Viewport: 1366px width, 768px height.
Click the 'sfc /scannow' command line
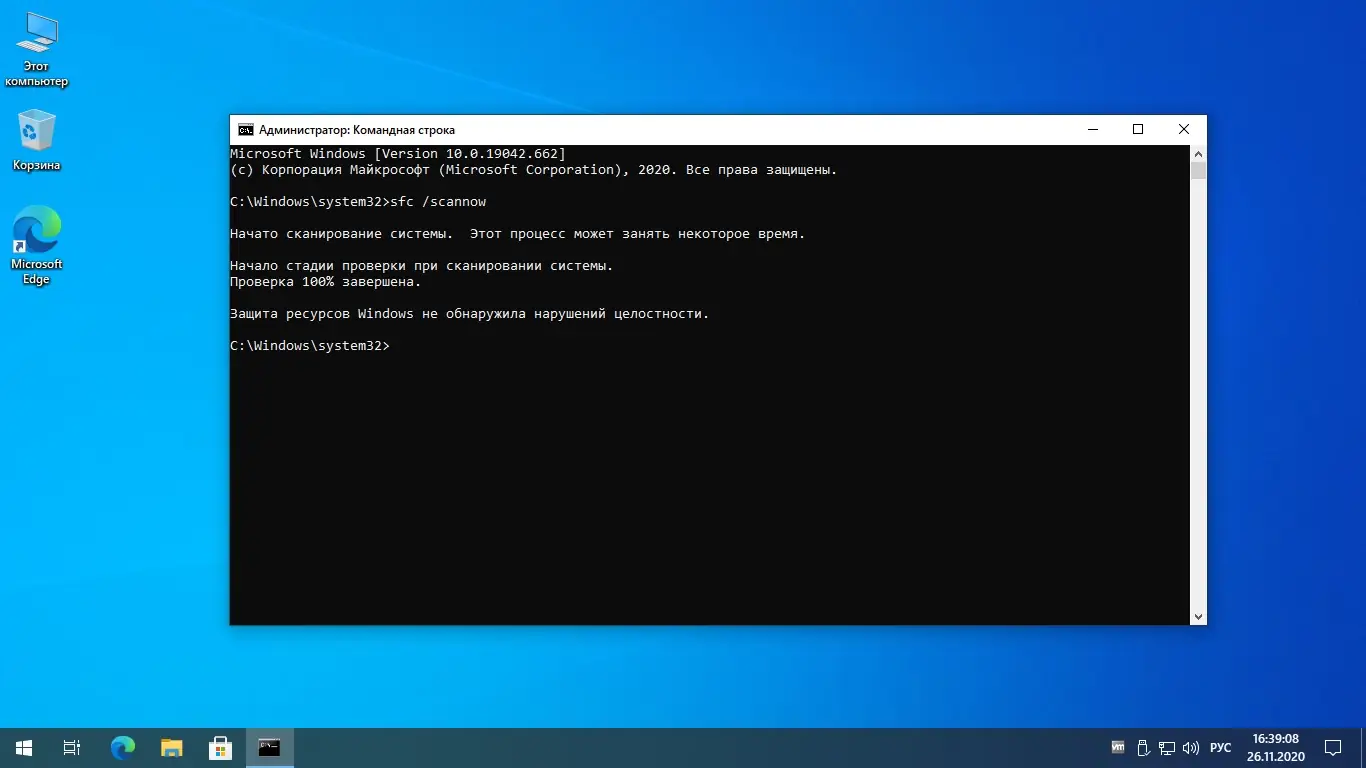click(358, 202)
